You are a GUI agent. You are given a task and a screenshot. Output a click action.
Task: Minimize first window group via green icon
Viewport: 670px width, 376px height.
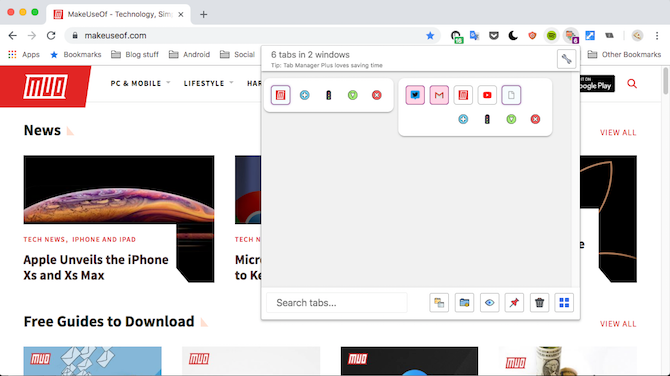point(353,95)
